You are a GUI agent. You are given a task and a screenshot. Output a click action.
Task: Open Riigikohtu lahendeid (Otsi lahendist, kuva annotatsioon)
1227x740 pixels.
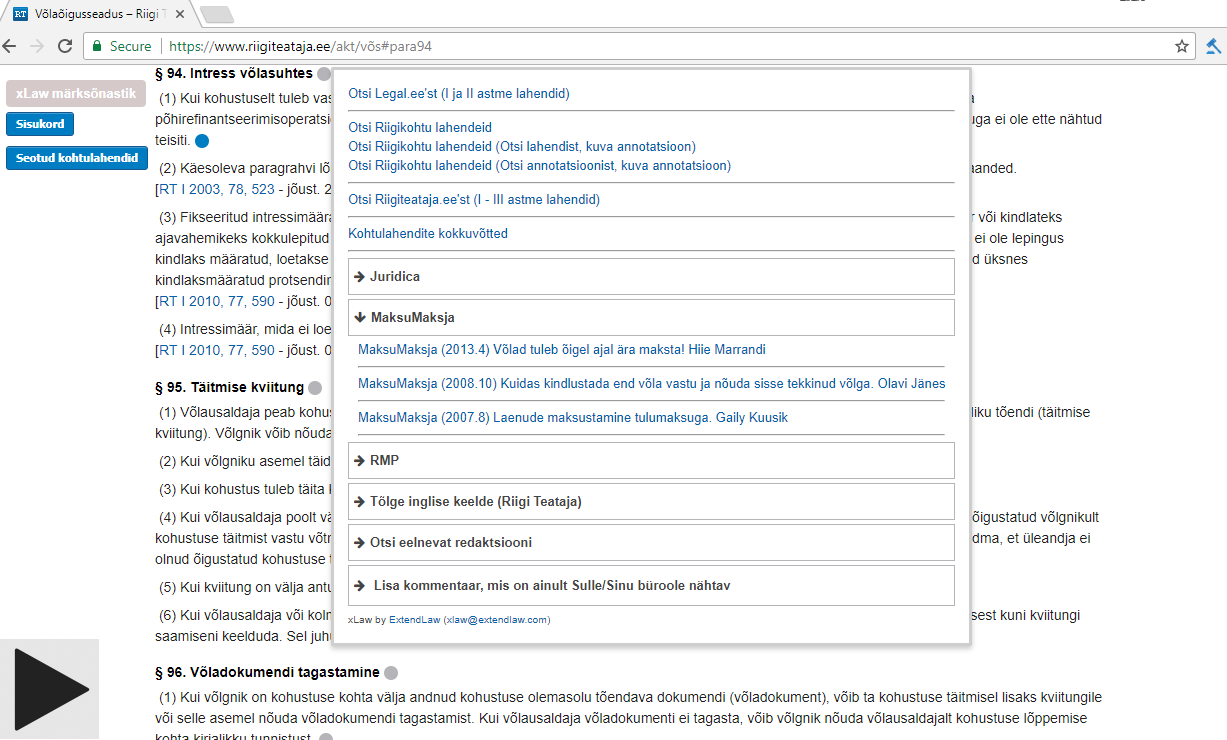522,147
